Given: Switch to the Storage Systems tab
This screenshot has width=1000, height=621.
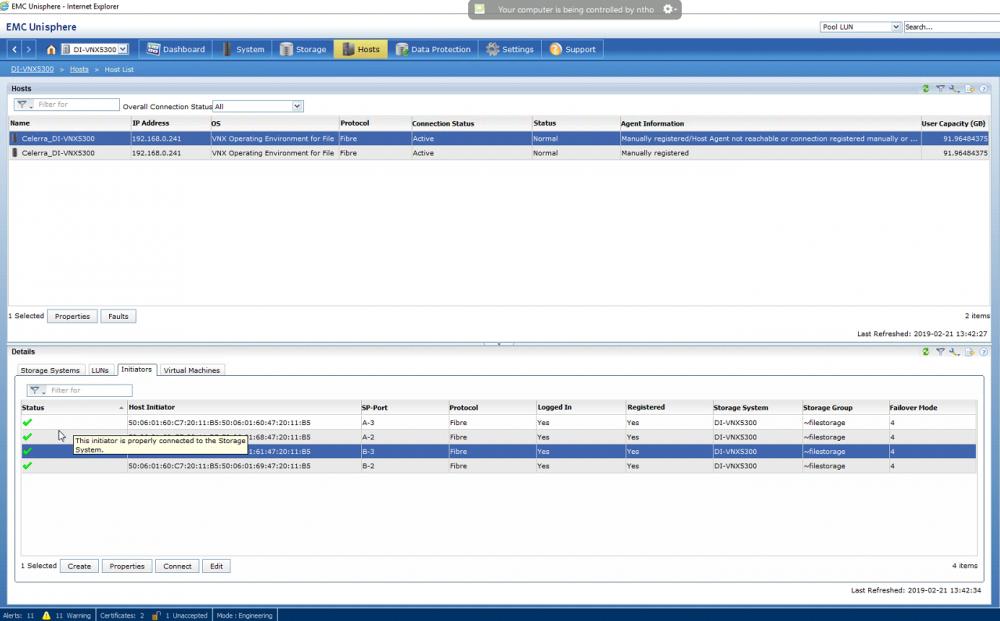Looking at the screenshot, I should click(x=50, y=370).
